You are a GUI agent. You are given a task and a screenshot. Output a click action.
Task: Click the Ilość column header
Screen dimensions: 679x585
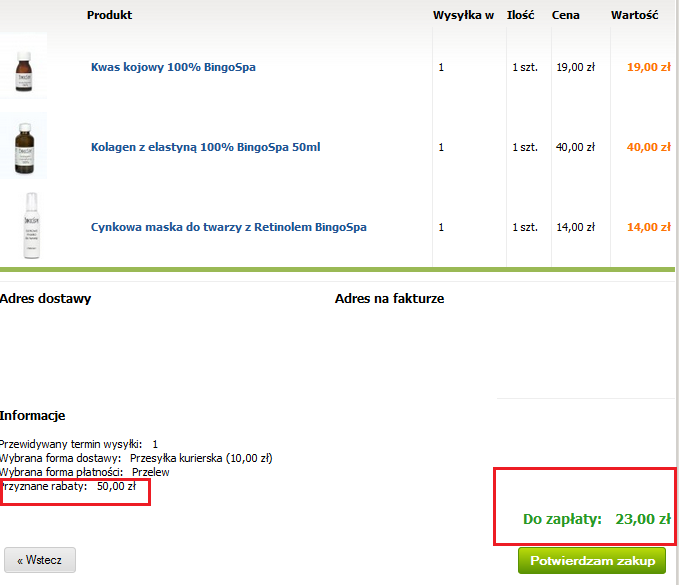point(521,15)
